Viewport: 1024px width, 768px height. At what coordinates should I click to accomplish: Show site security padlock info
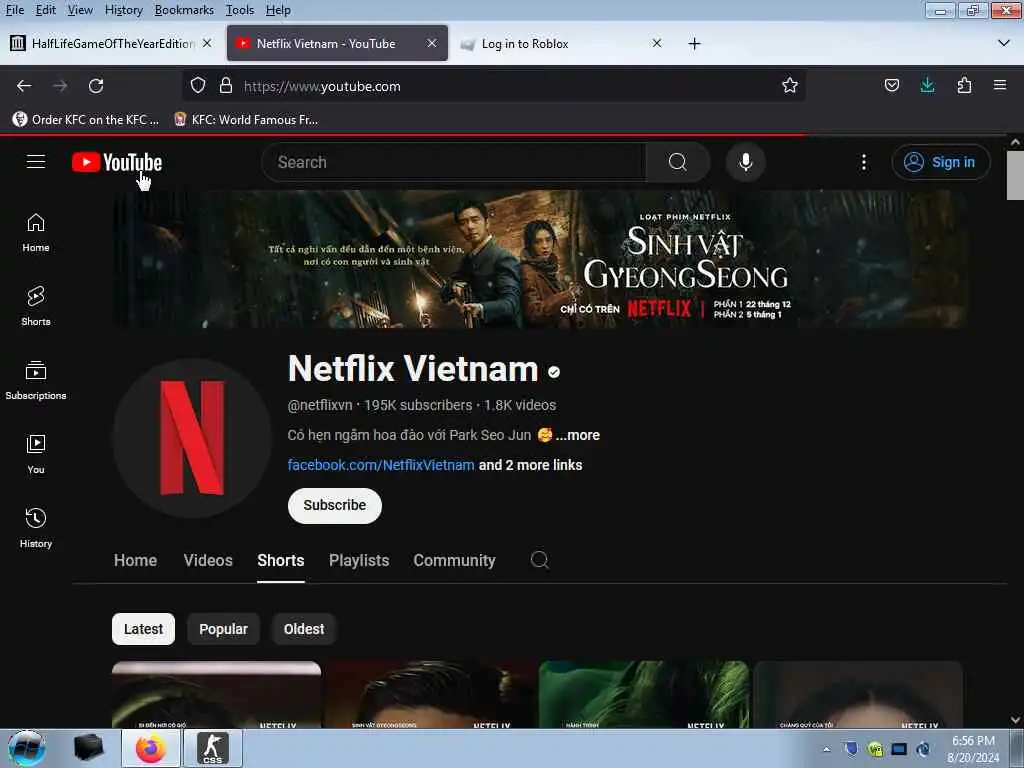coord(226,86)
